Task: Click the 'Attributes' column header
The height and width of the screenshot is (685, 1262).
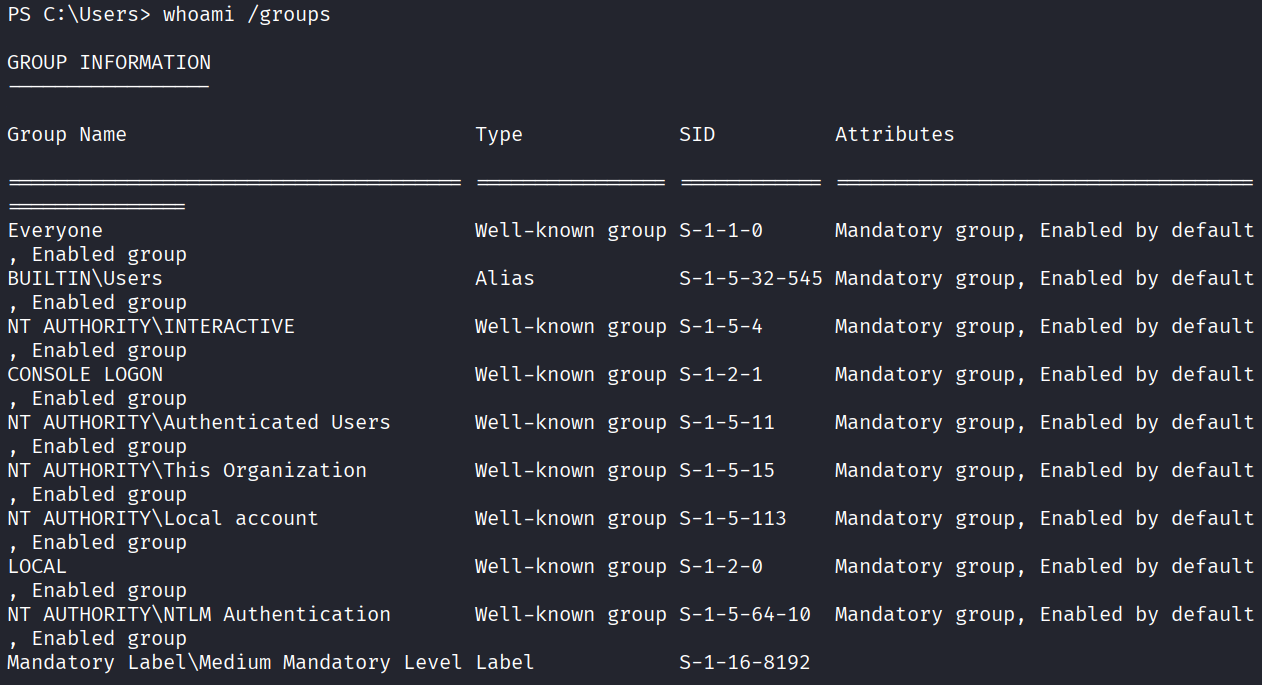Action: pyautogui.click(x=895, y=135)
